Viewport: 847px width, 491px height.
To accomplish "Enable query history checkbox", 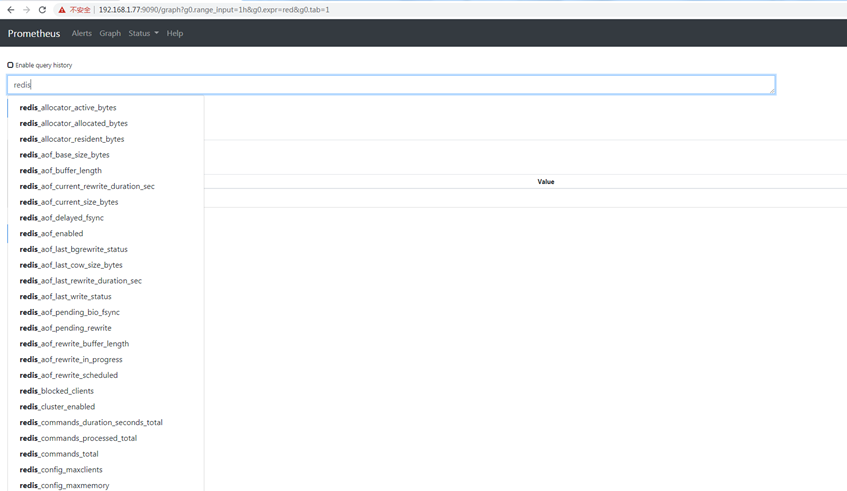I will tap(10, 65).
